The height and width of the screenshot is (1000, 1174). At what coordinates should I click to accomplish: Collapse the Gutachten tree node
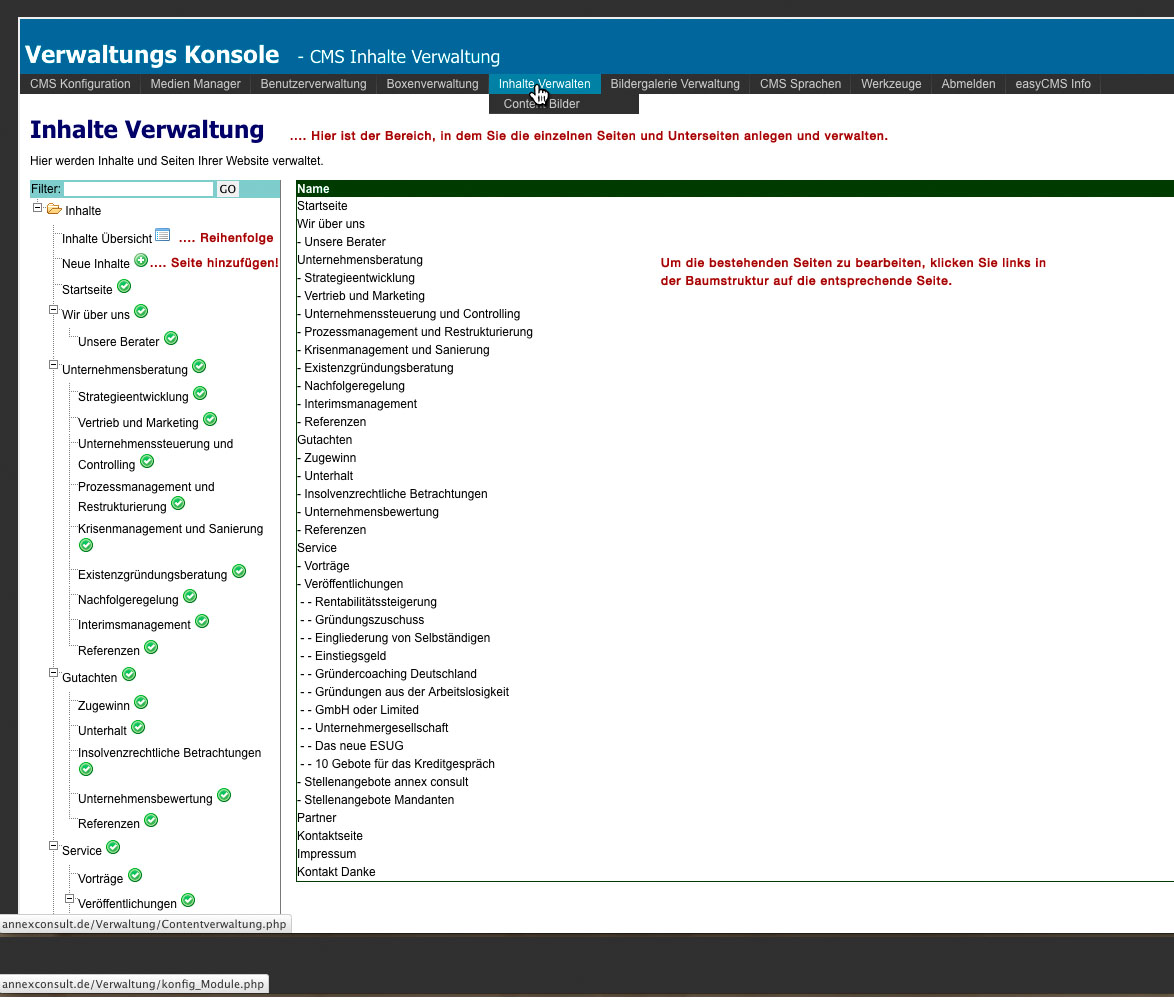[54, 674]
